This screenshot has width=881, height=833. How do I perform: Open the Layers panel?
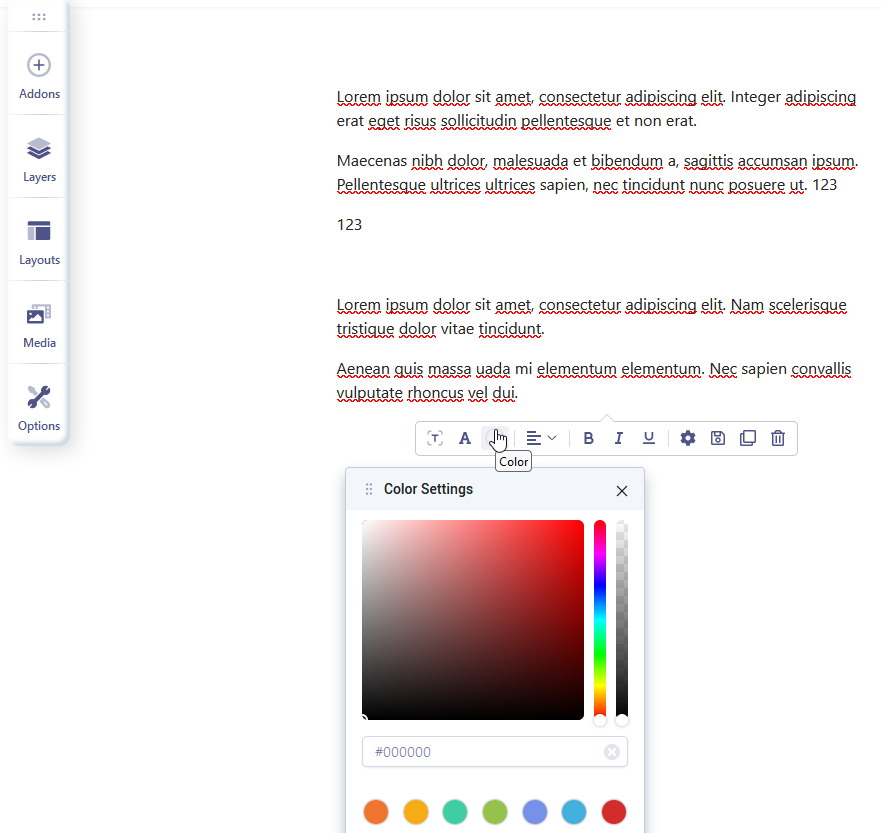[39, 159]
